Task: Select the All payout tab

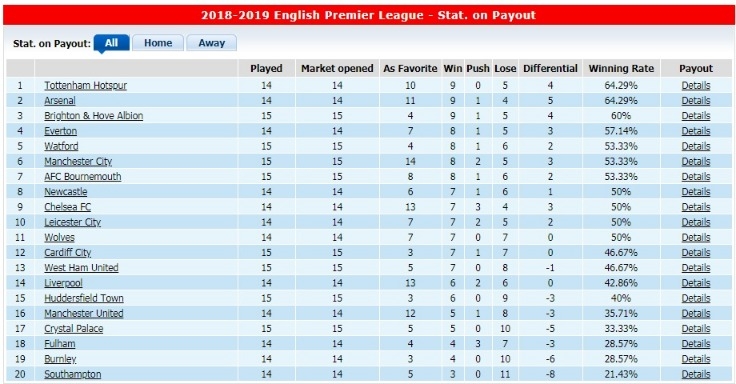Action: [x=111, y=43]
